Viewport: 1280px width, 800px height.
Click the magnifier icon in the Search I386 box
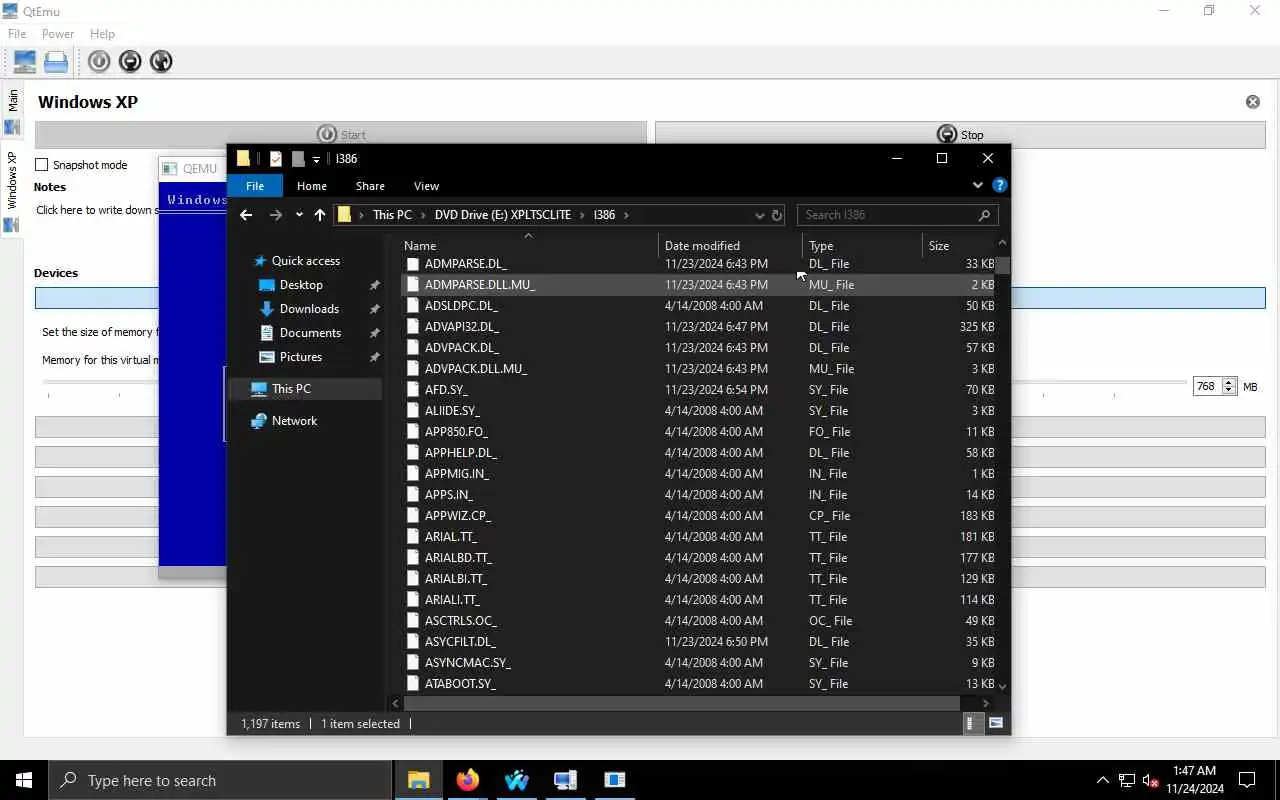point(984,215)
